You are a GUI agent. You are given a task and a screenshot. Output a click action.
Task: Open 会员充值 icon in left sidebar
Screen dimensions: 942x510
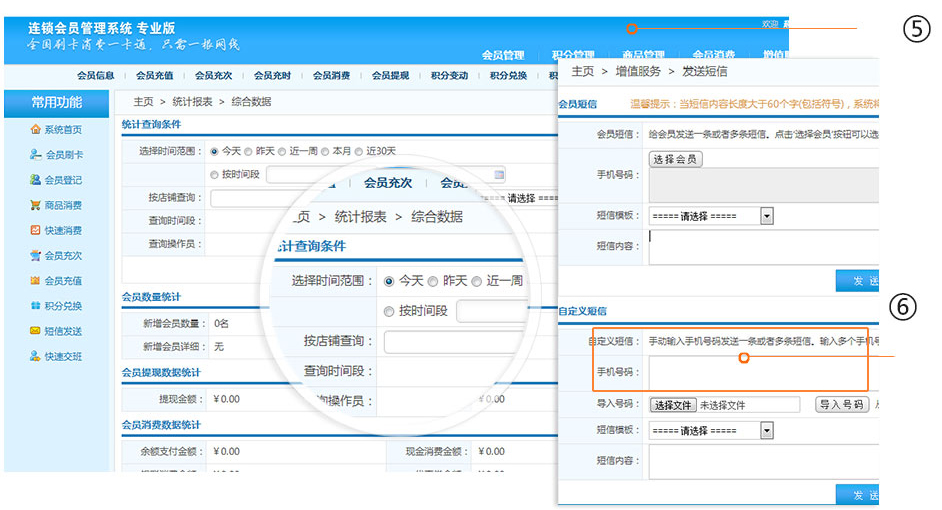[35, 281]
